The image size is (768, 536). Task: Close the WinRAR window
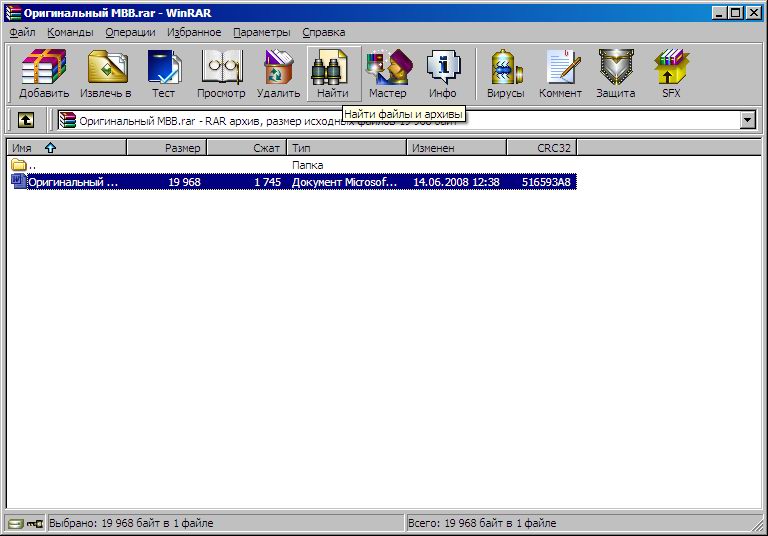(x=754, y=13)
